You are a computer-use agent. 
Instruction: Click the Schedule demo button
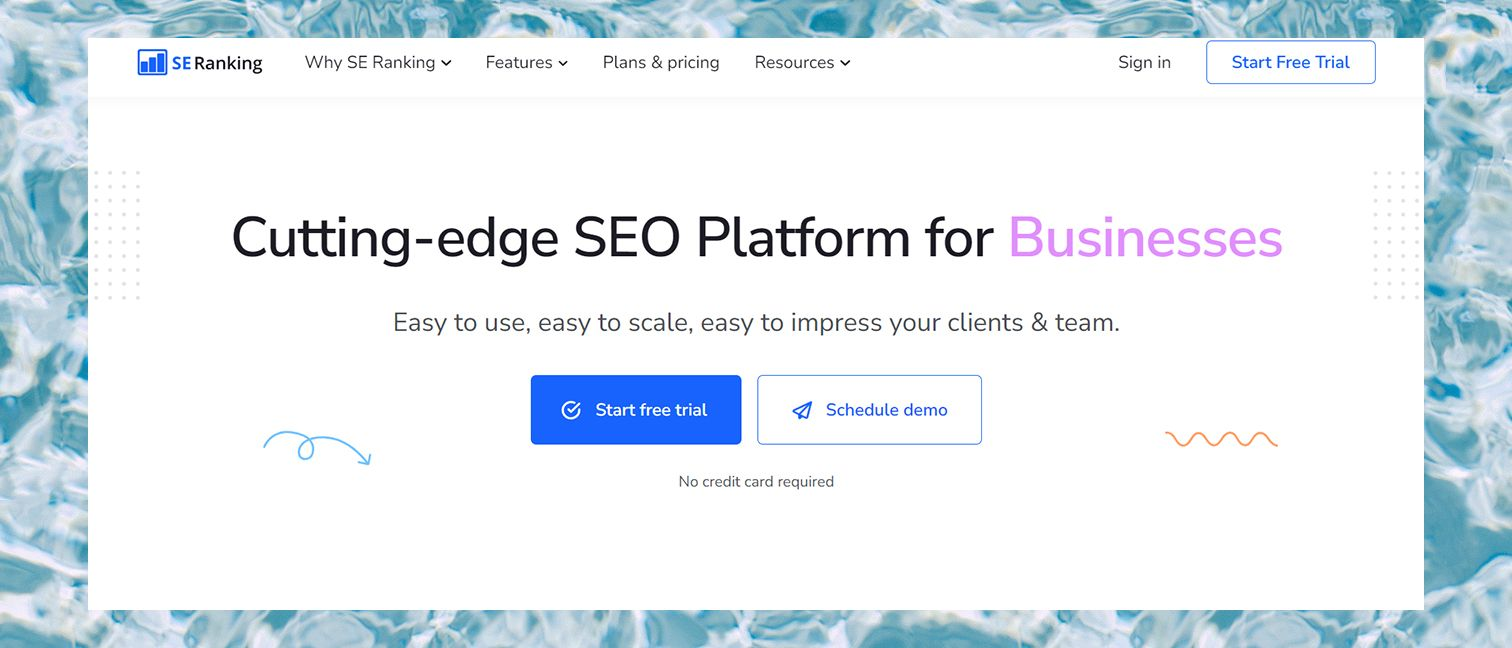coord(869,410)
